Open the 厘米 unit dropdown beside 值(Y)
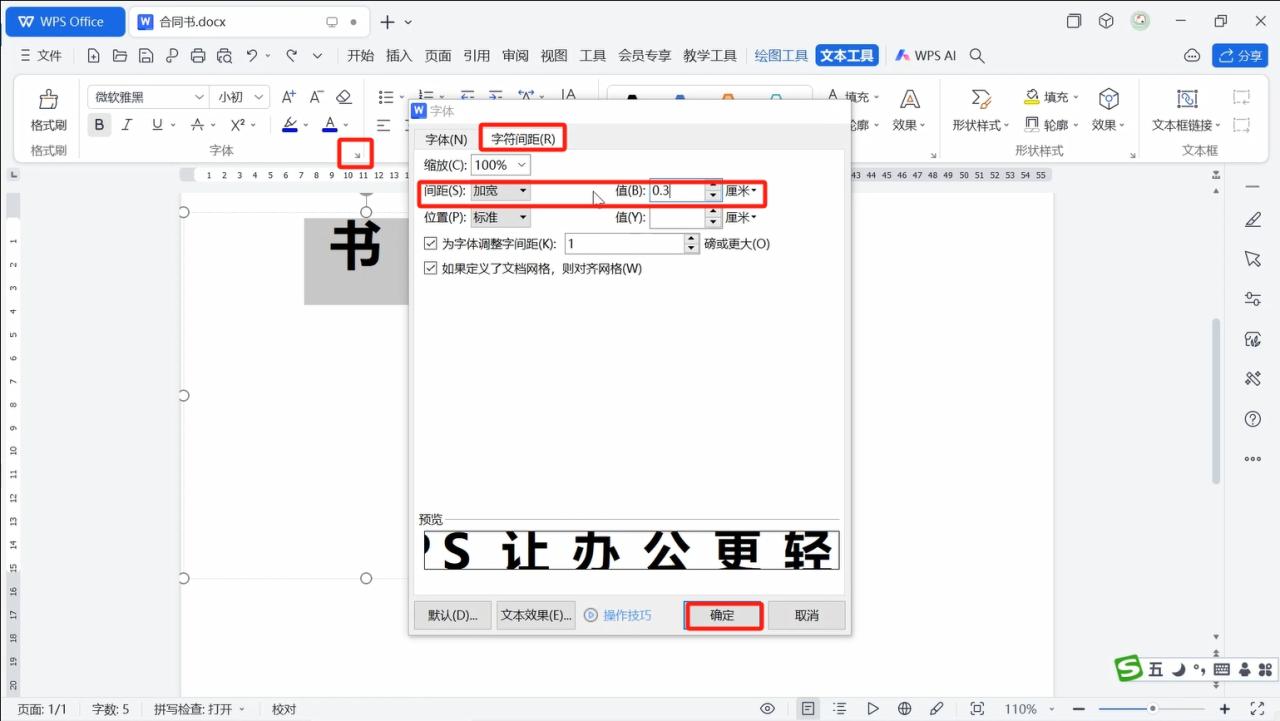 pyautogui.click(x=741, y=217)
